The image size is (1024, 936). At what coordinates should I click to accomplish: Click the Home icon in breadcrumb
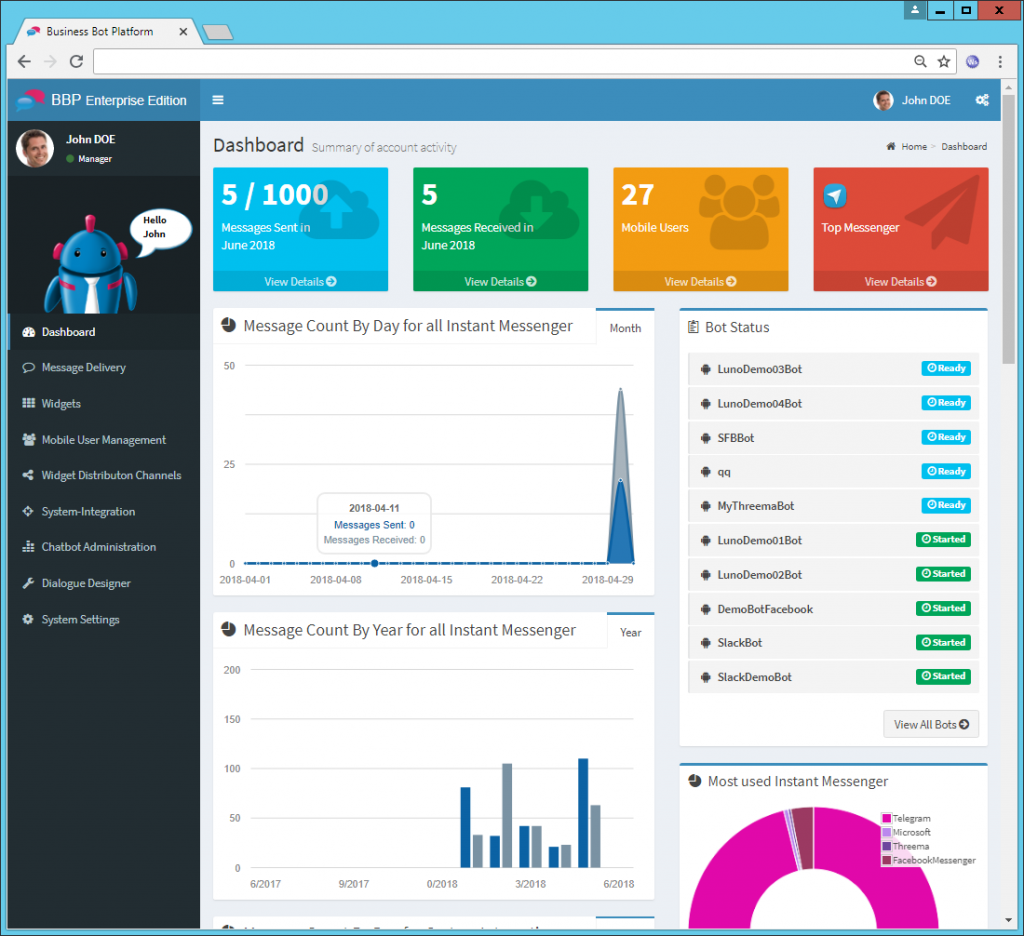(891, 146)
